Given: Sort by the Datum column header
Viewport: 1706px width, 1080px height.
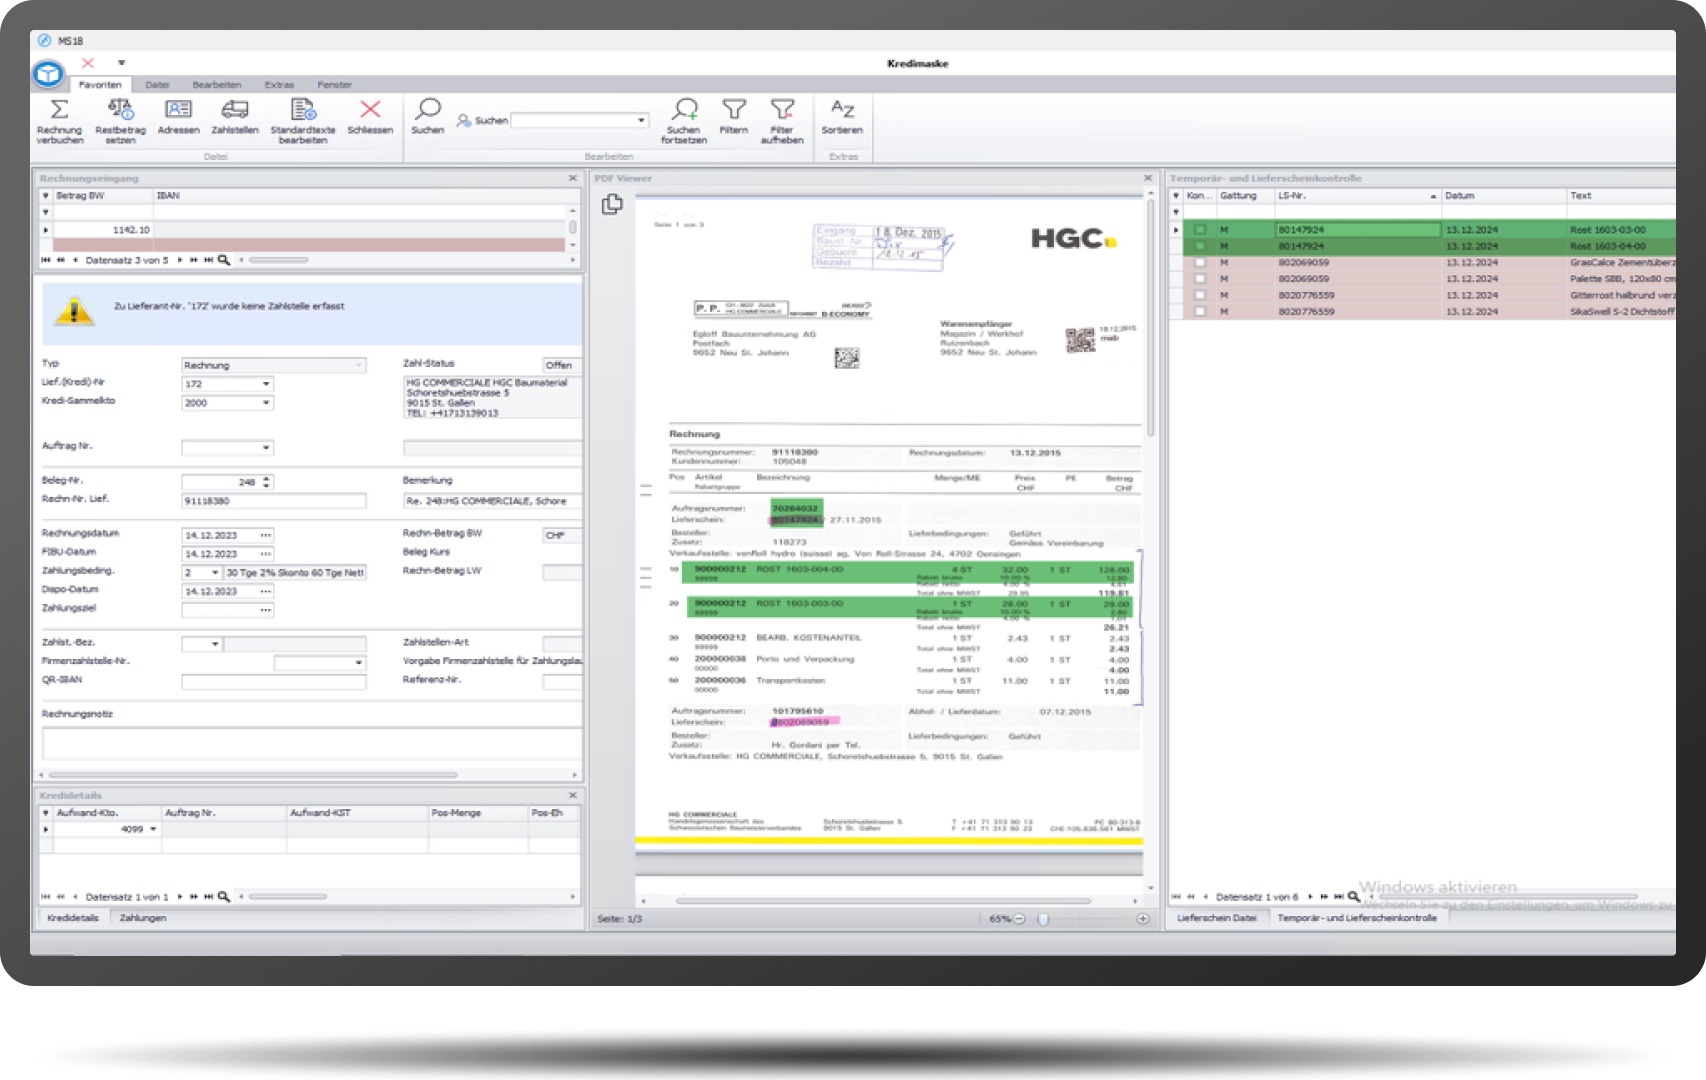Looking at the screenshot, I should (x=1503, y=196).
